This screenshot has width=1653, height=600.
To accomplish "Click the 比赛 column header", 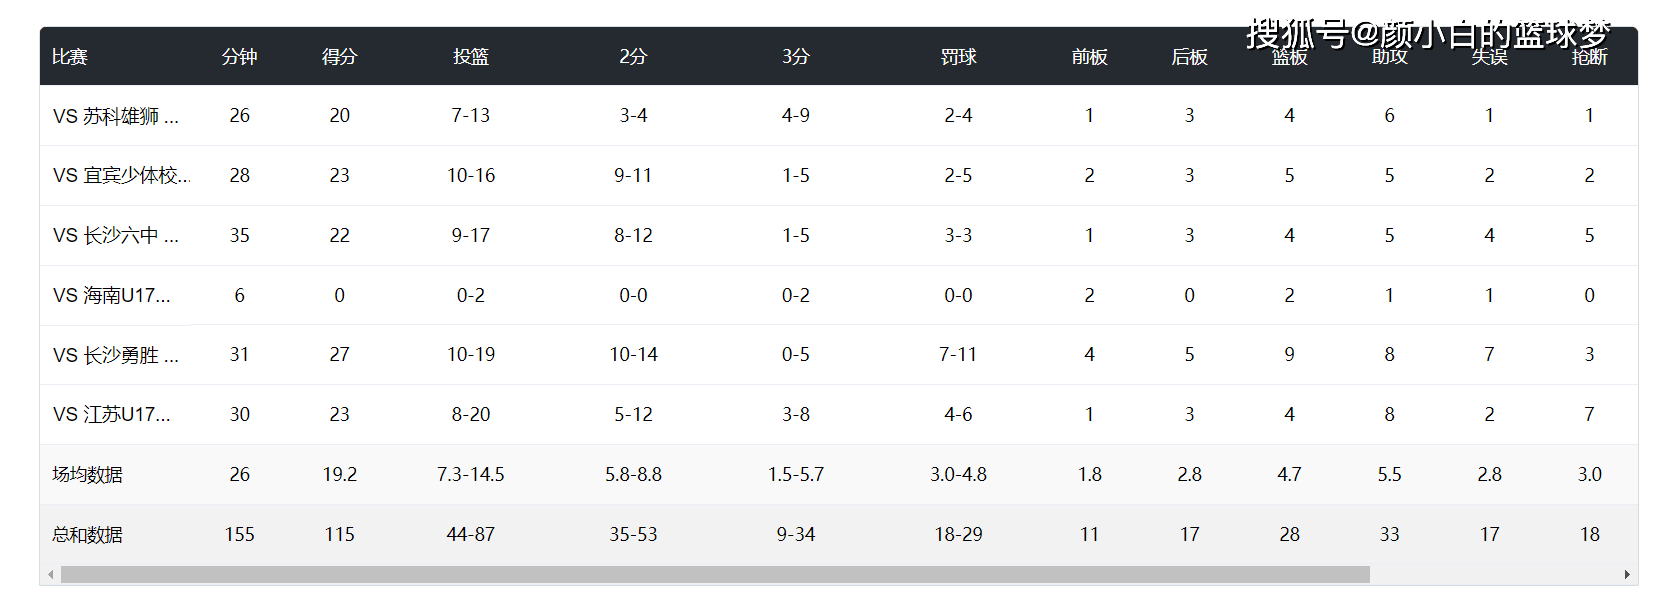I will tap(70, 57).
